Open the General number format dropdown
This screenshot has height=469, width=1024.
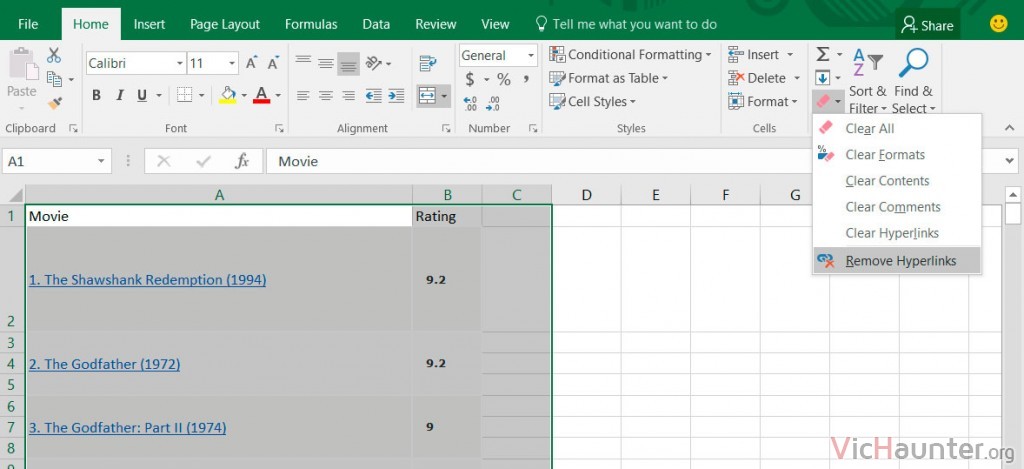click(531, 56)
